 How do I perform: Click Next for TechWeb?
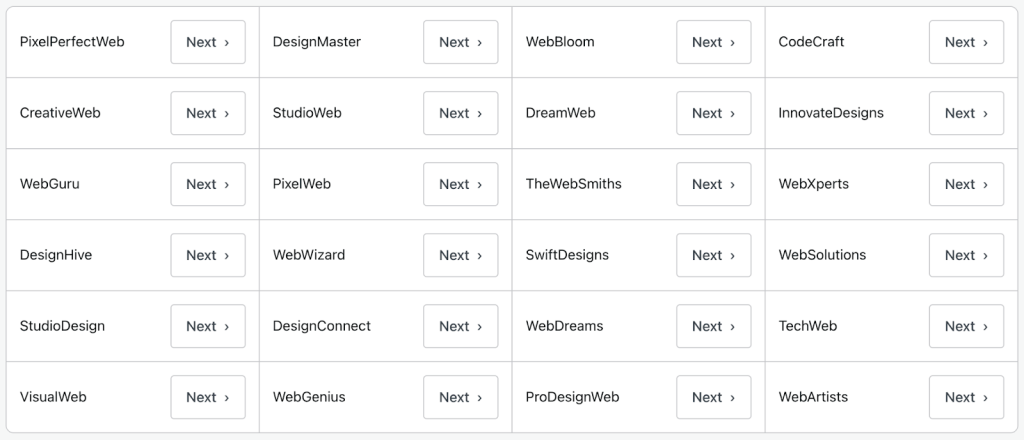pos(966,326)
